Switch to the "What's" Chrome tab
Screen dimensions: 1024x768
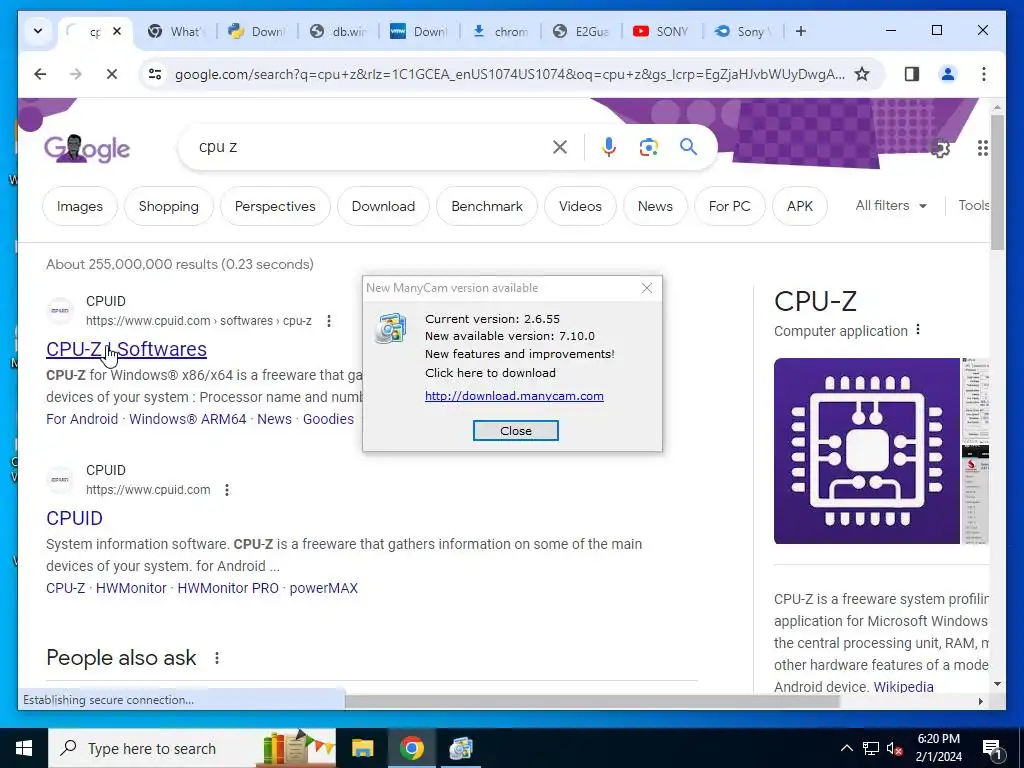(x=176, y=31)
